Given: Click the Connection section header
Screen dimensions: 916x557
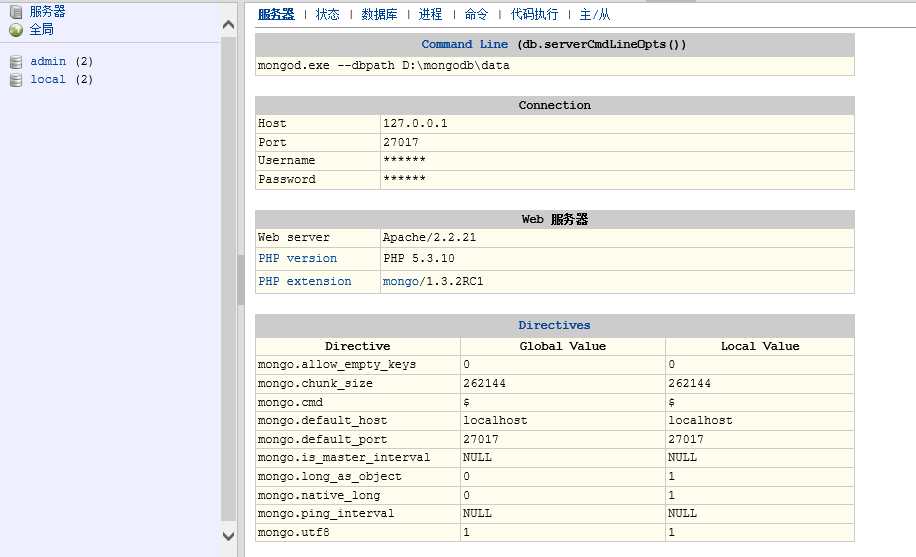Looking at the screenshot, I should point(554,105).
